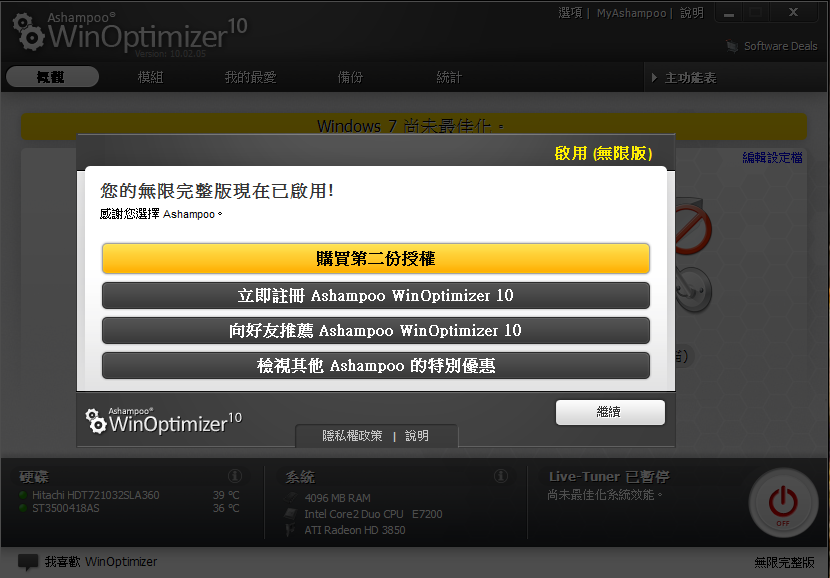Toggle the Live-Tuner OFF power button
The width and height of the screenshot is (830, 578).
click(x=783, y=503)
